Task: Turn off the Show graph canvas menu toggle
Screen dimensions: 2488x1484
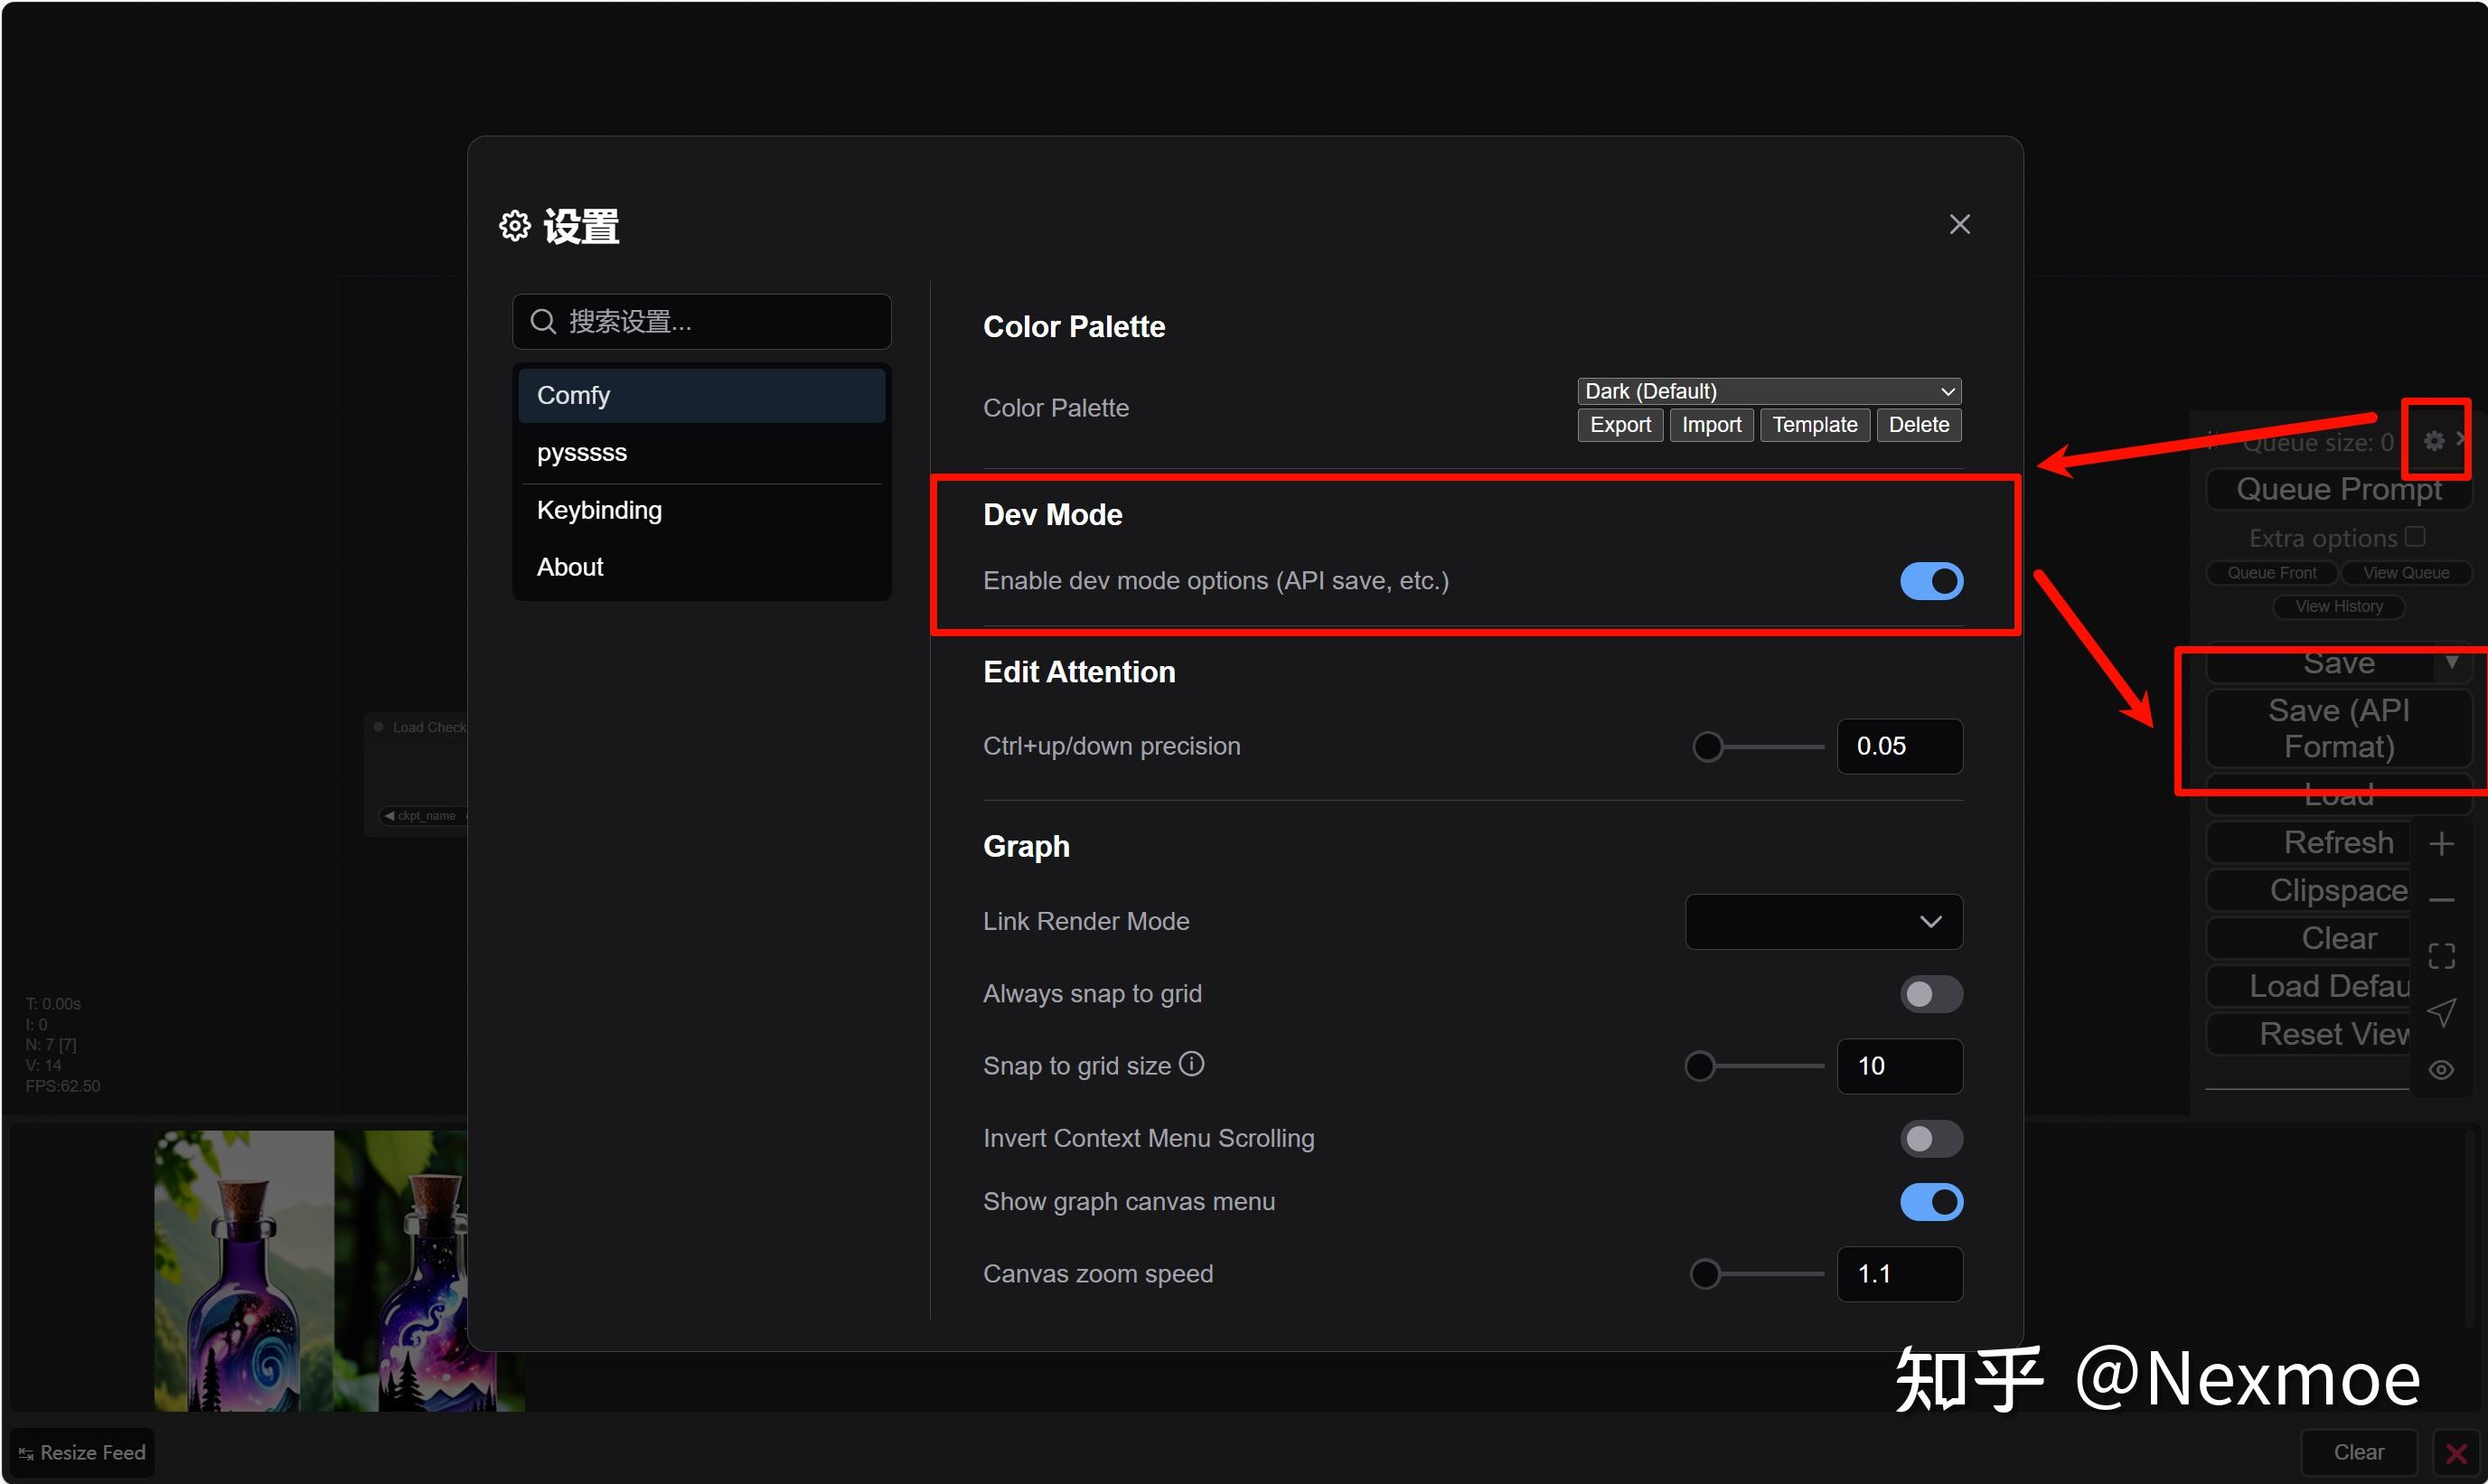Action: pos(1930,1202)
